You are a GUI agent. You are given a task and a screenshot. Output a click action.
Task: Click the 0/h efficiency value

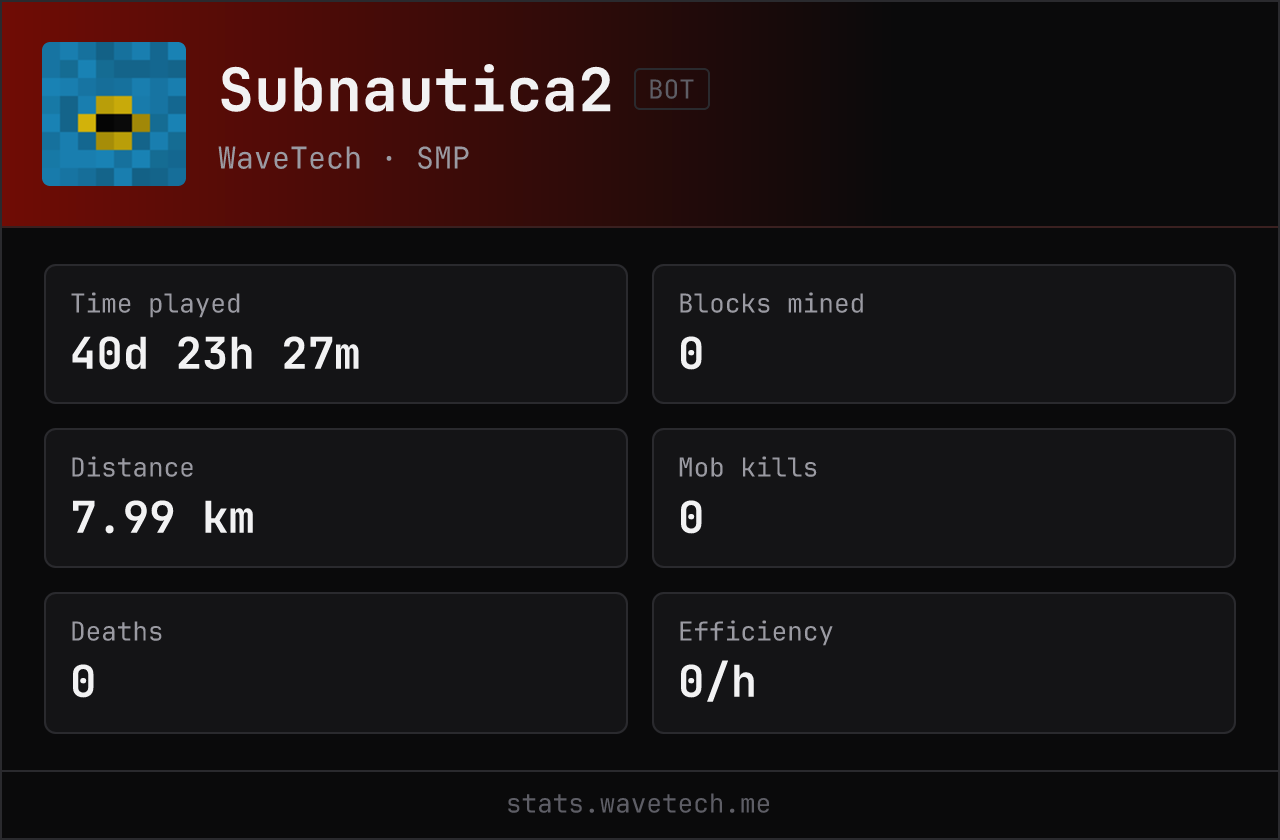pyautogui.click(x=717, y=682)
